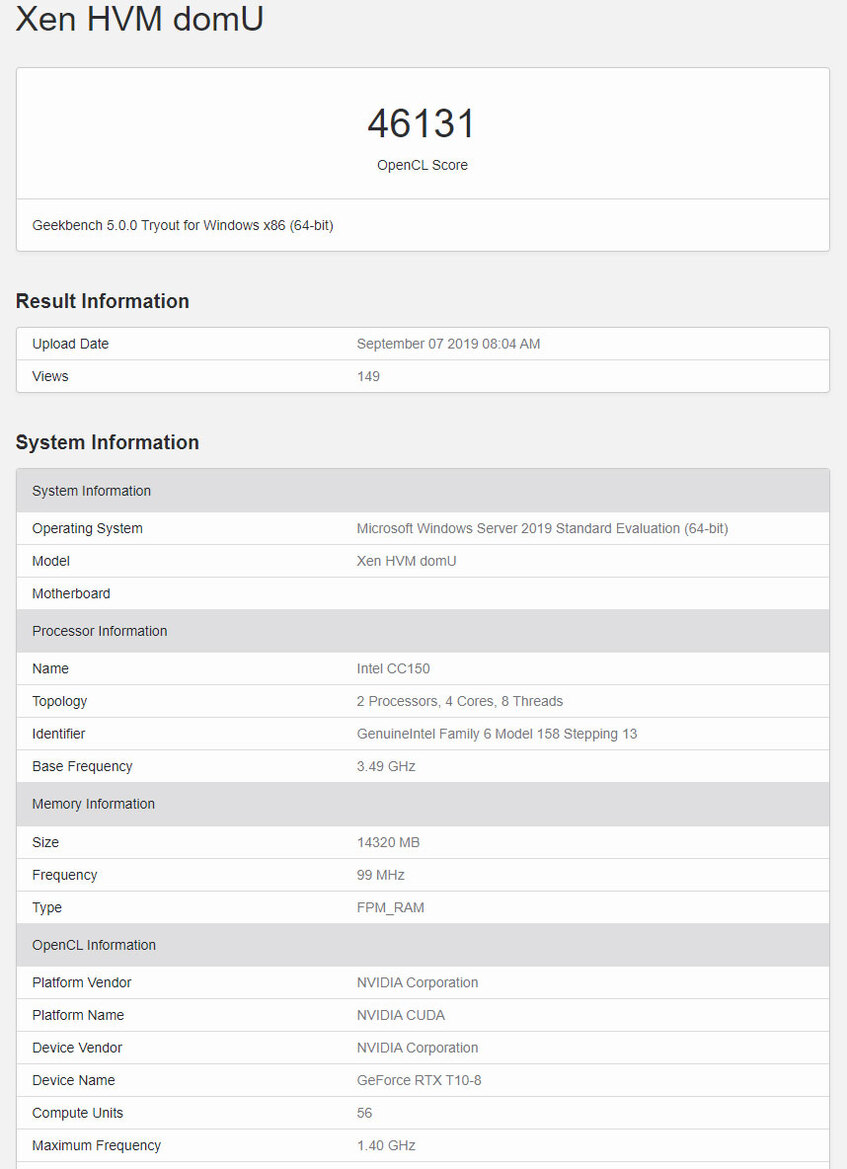Click the Model row value Xen HVM domU
The width and height of the screenshot is (847, 1169).
pos(406,561)
